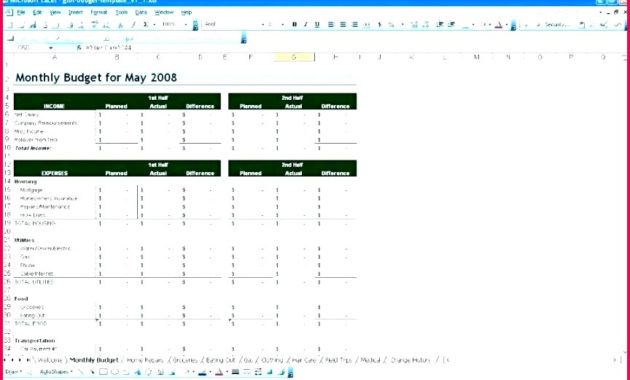The width and height of the screenshot is (630, 380).
Task: Open the Arial font name dropdown
Action: [263, 25]
